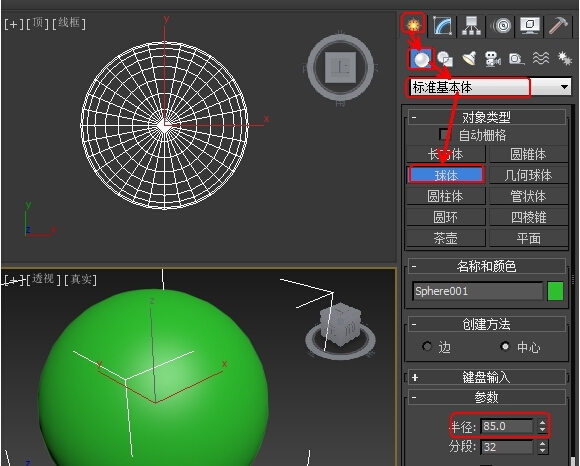Expand the 键盘输入 rollout
The width and height of the screenshot is (580, 466).
tap(487, 377)
